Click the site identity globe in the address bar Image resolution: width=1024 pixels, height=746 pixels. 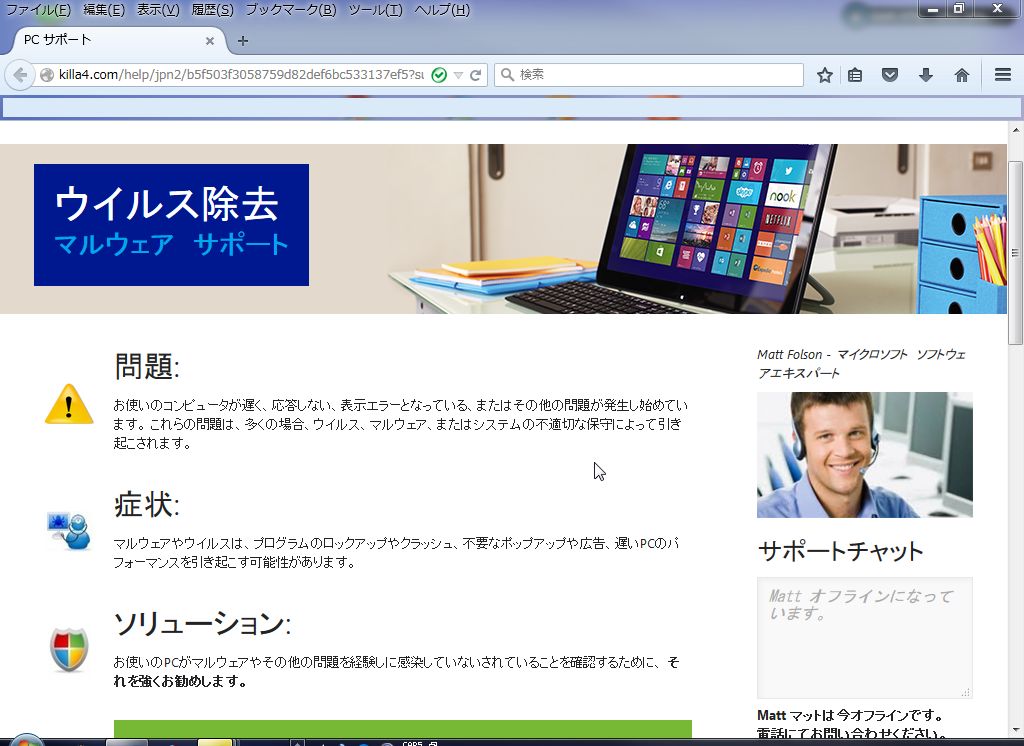[45, 74]
